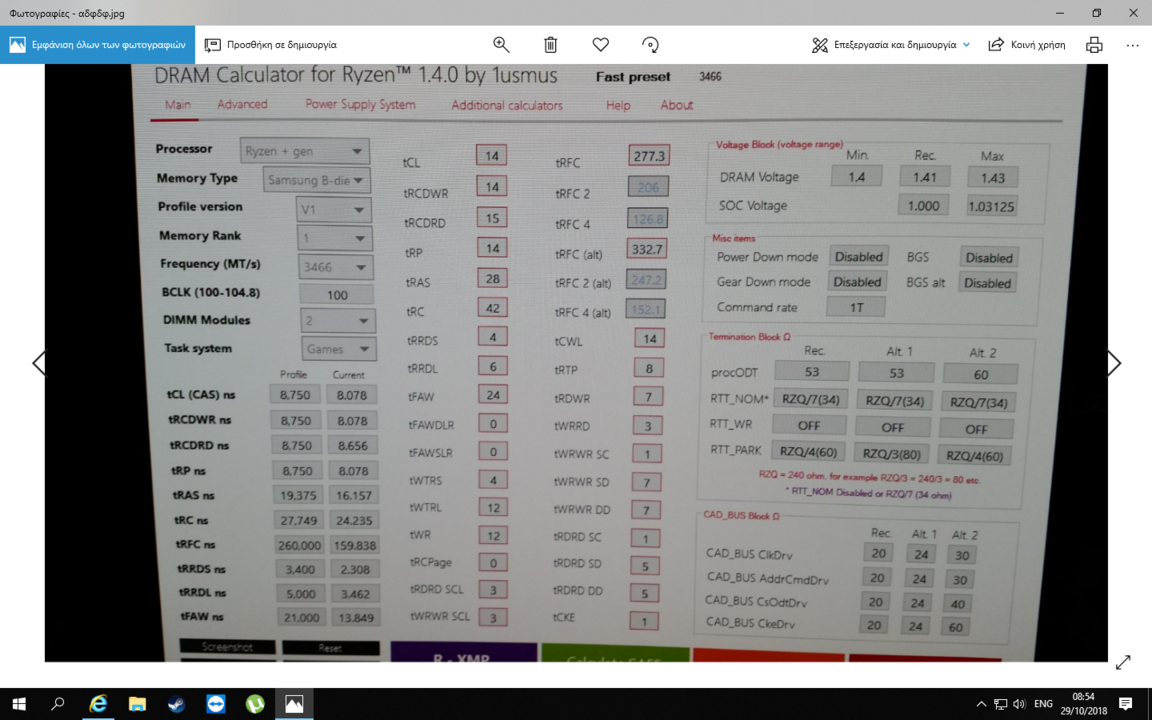The image size is (1152, 720).
Task: Click procODT Alt. 2 value 60
Action: (x=981, y=374)
